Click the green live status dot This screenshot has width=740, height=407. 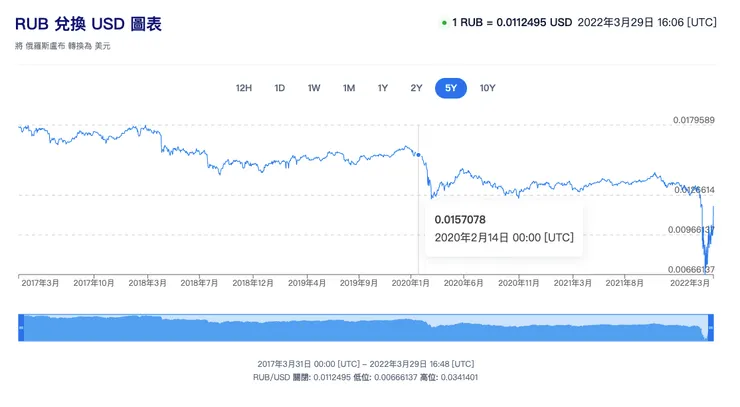[x=444, y=22]
